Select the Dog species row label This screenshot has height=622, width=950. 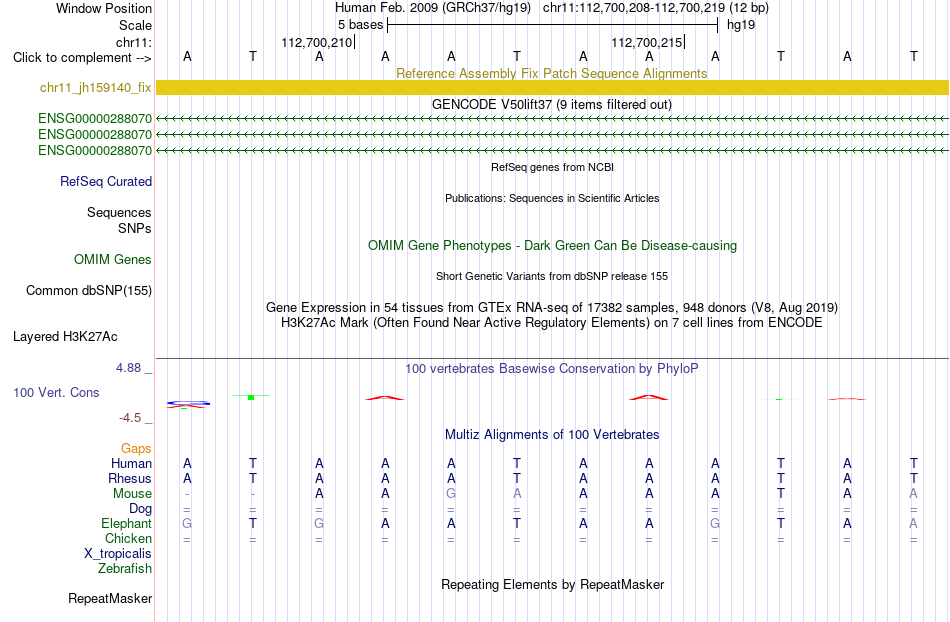140,509
